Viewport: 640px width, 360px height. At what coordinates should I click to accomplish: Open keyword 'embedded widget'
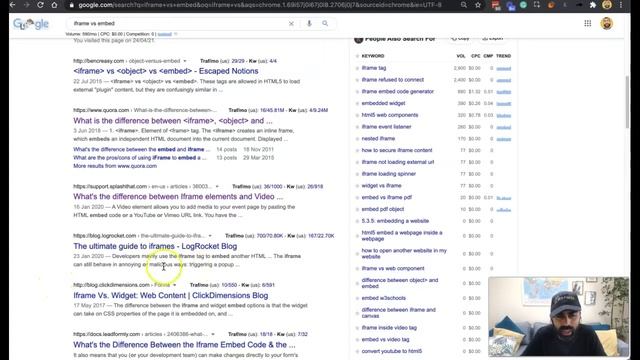click(383, 104)
